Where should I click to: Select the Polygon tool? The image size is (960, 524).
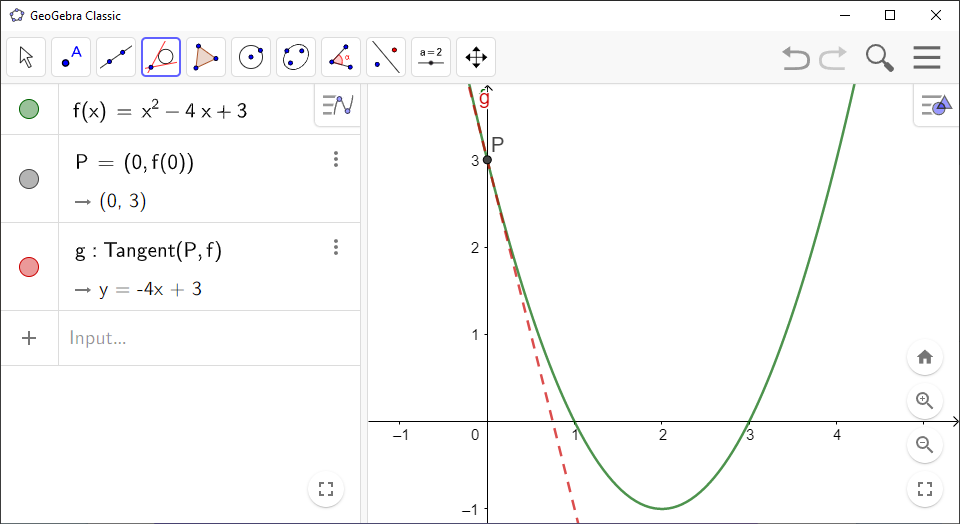click(x=206, y=57)
